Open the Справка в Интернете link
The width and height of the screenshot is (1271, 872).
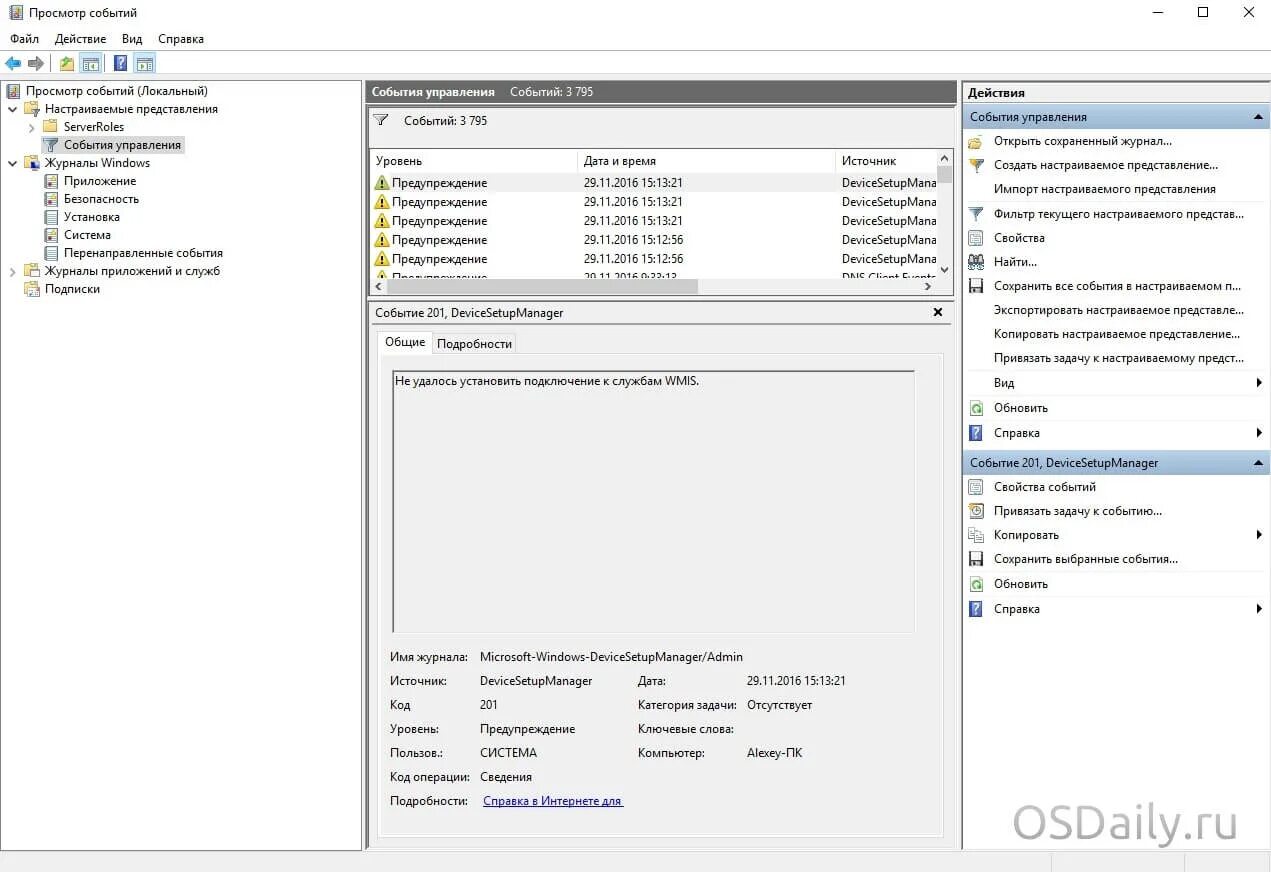coord(553,801)
